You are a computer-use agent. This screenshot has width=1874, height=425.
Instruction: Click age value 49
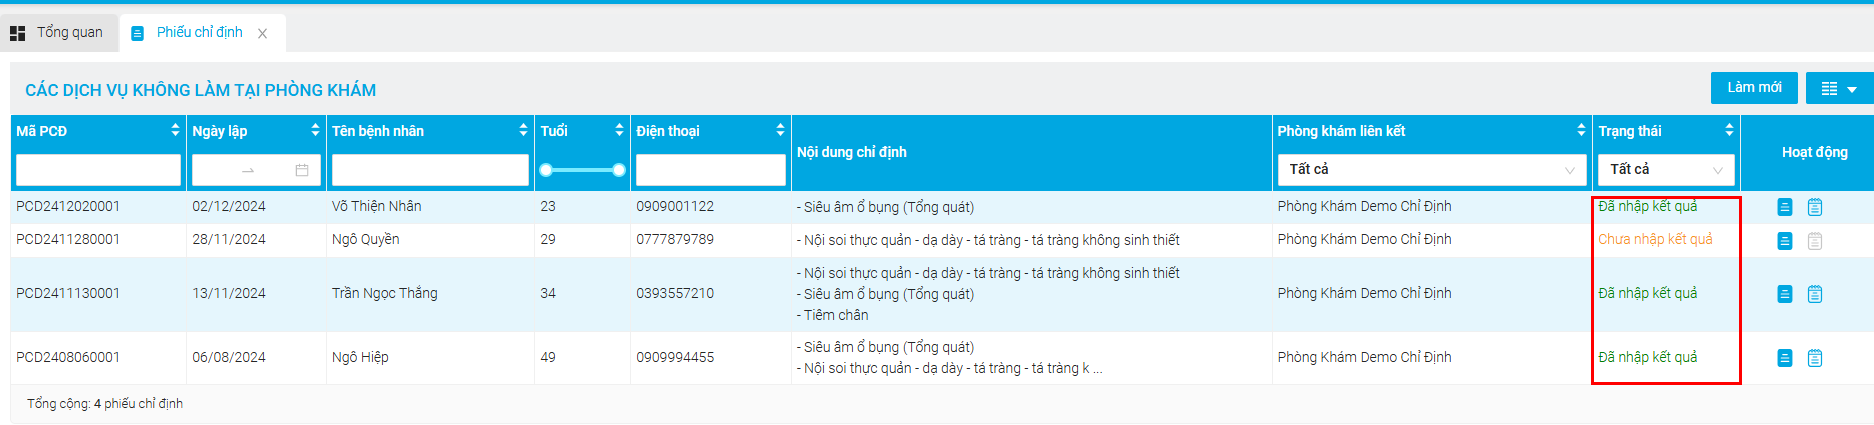548,357
